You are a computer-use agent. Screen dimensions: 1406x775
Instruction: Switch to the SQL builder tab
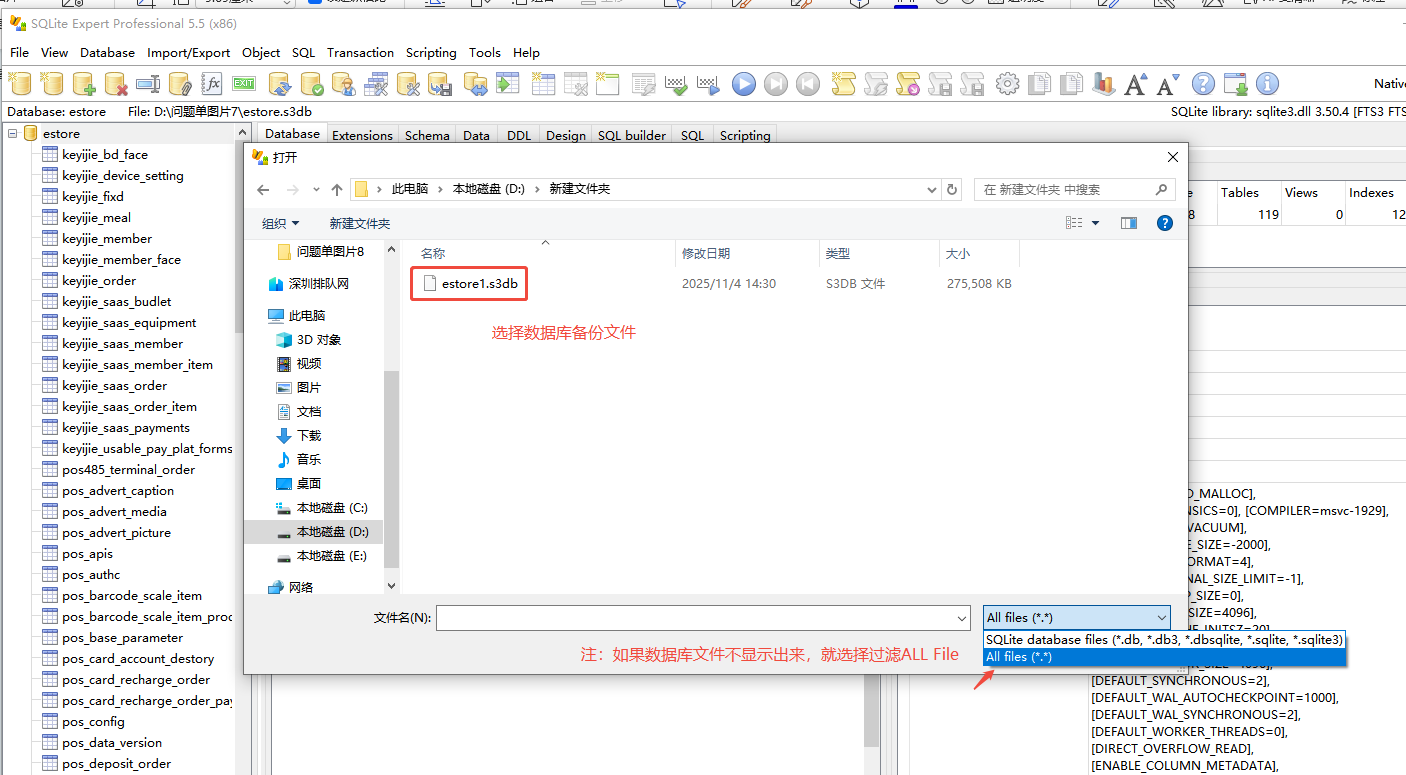[x=632, y=135]
